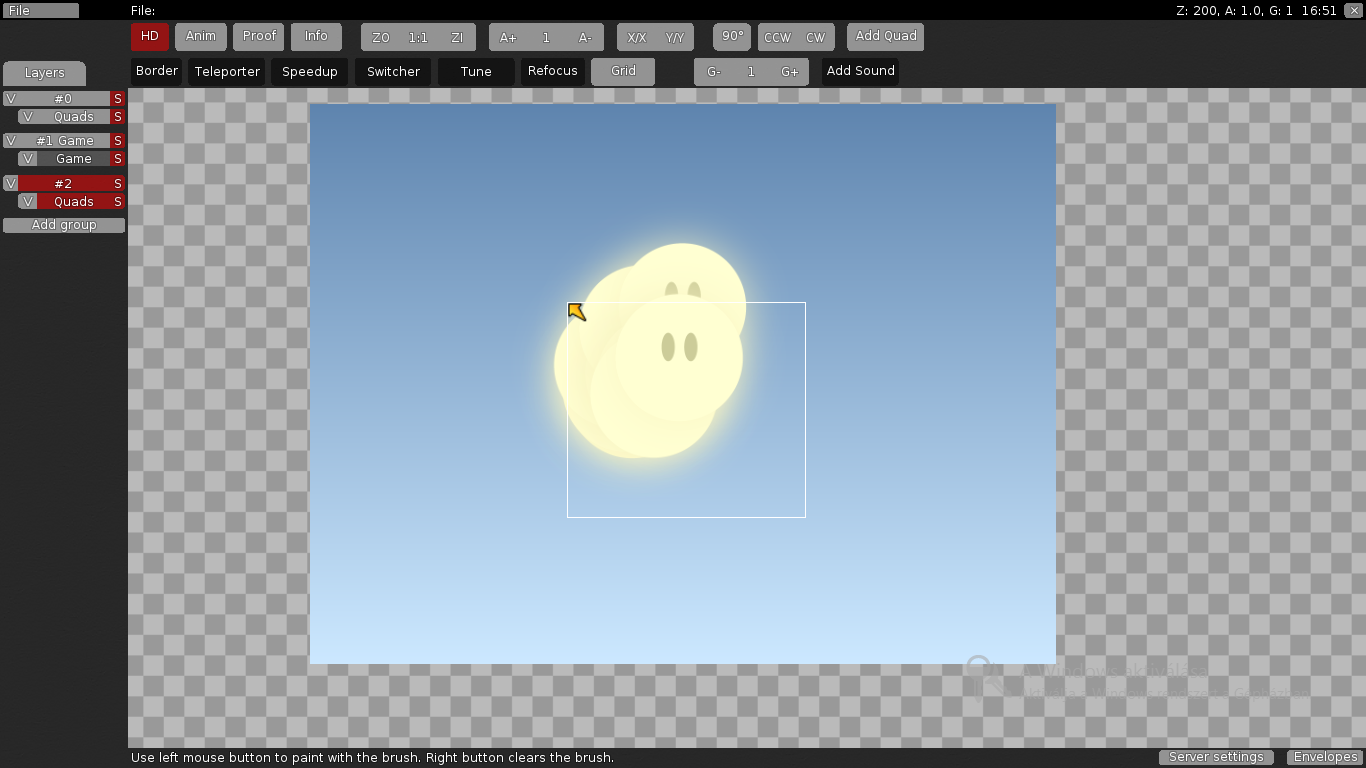The height and width of the screenshot is (768, 1366).
Task: Zoom in with the ZI button
Action: (x=457, y=38)
